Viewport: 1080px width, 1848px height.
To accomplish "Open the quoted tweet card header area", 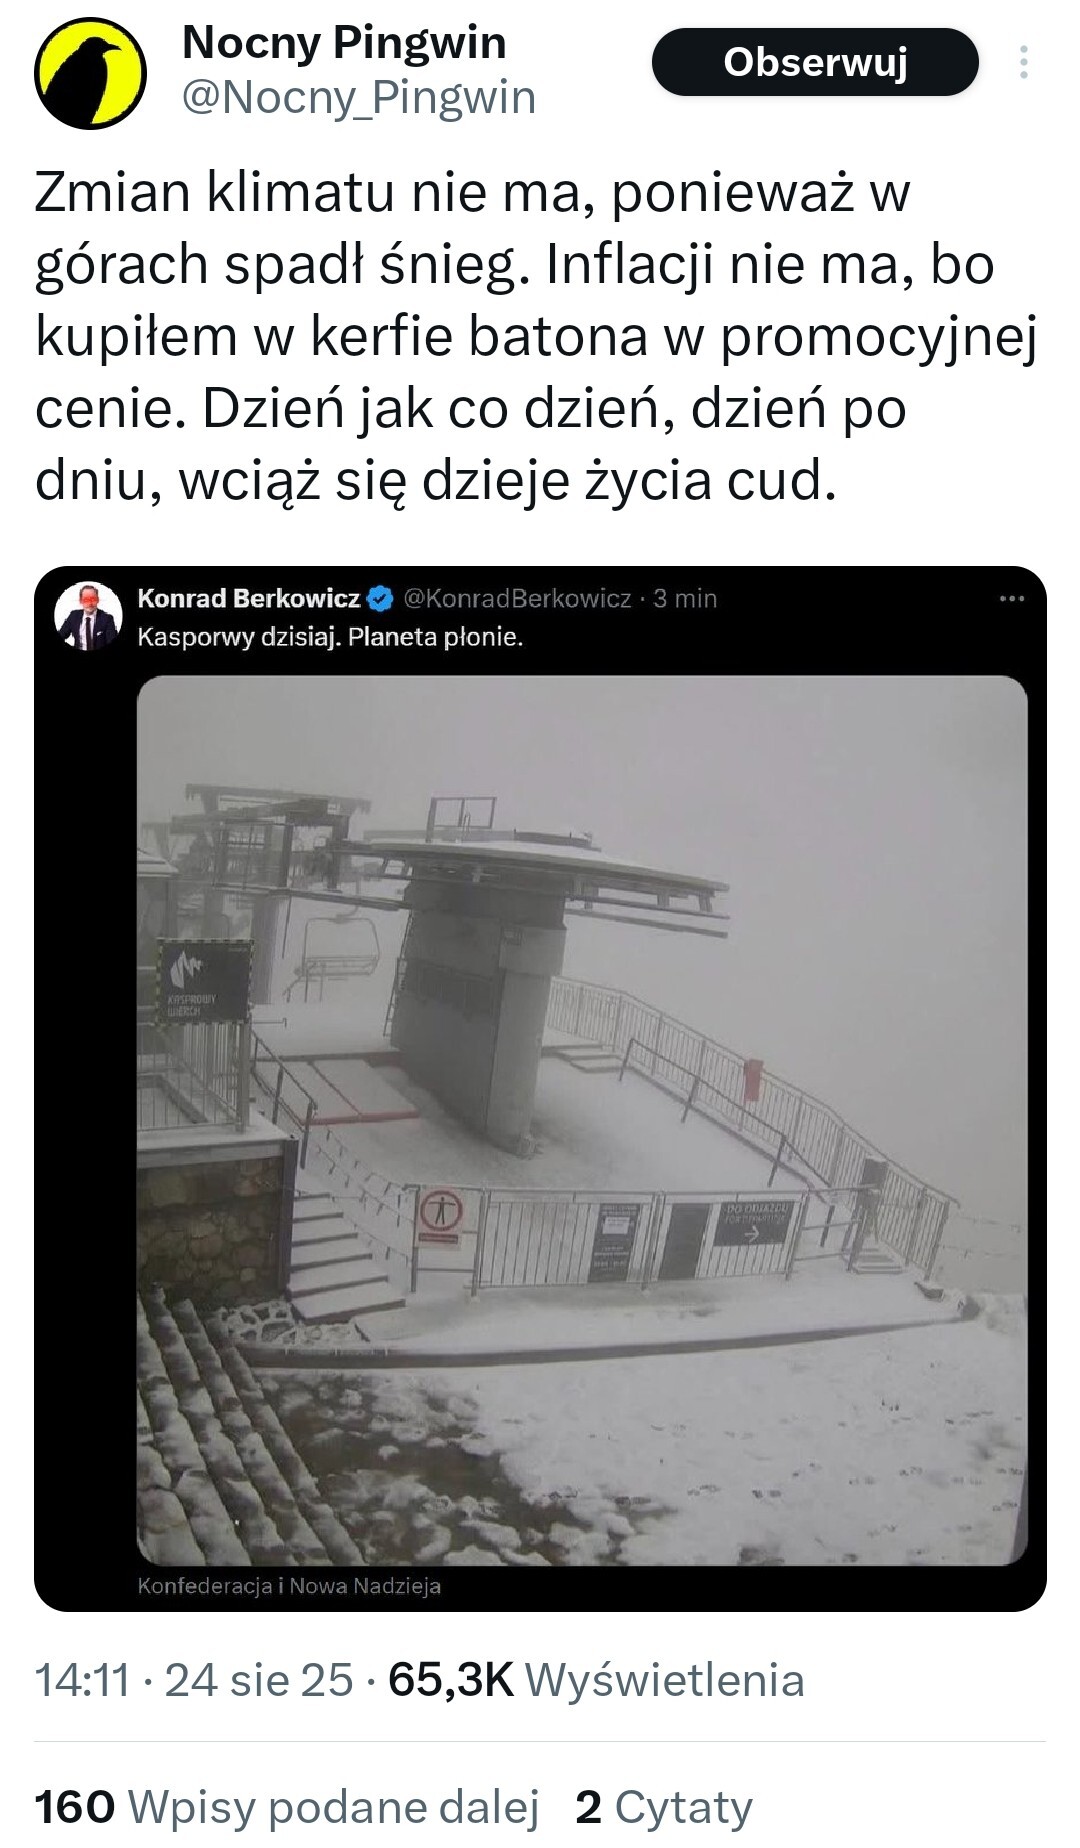I will pos(540,617).
